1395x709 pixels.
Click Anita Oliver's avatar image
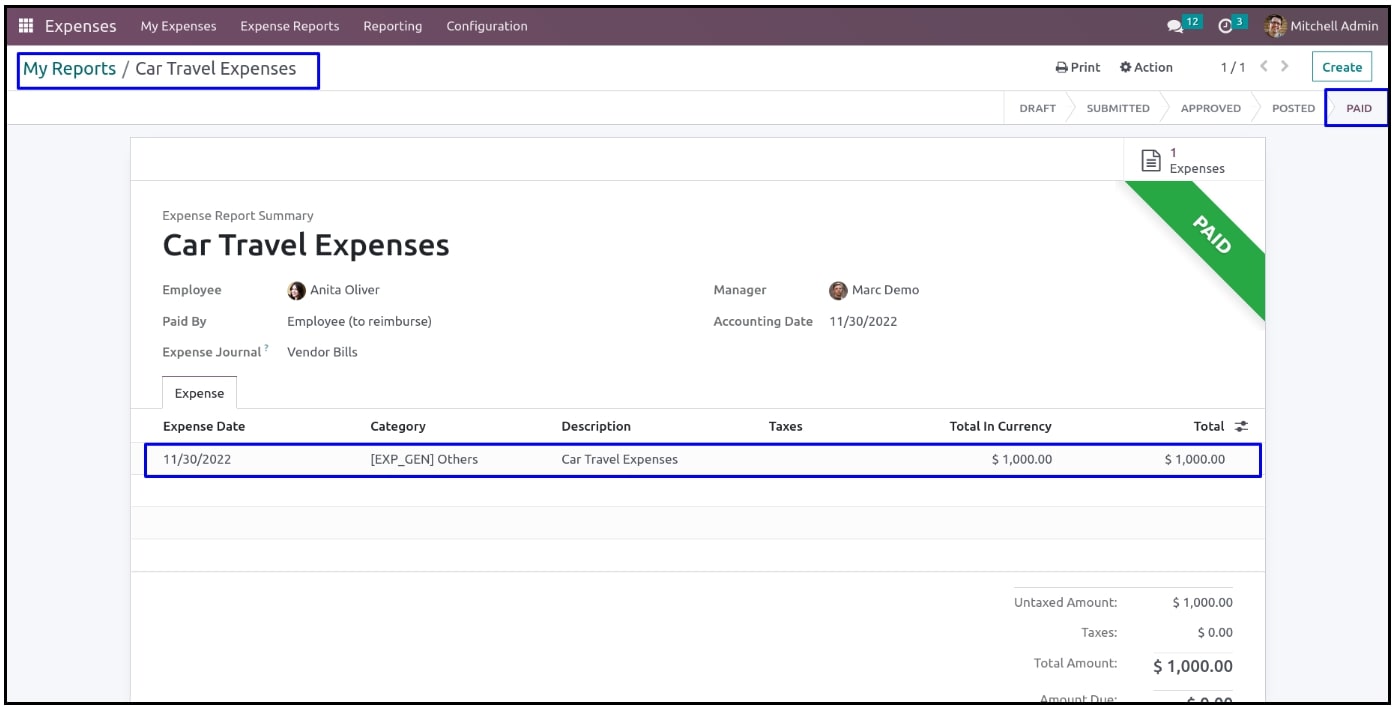click(x=296, y=291)
